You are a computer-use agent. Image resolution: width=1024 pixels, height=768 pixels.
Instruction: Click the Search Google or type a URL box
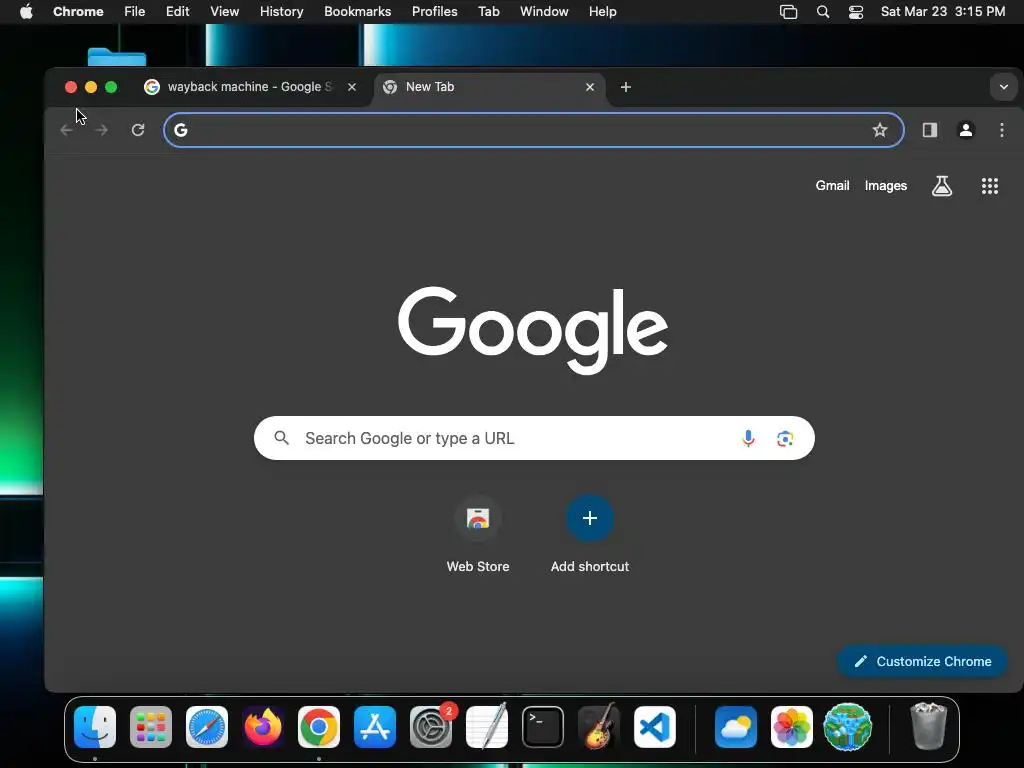(x=534, y=438)
